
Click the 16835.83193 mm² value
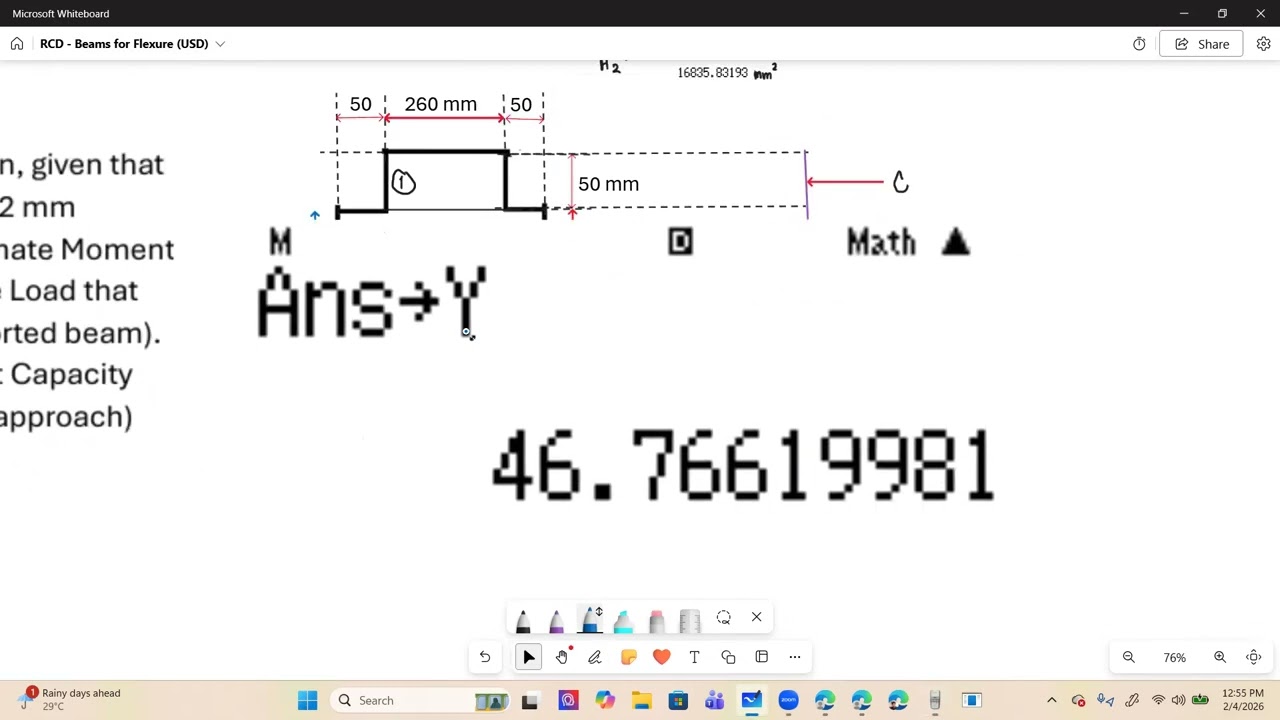[727, 72]
